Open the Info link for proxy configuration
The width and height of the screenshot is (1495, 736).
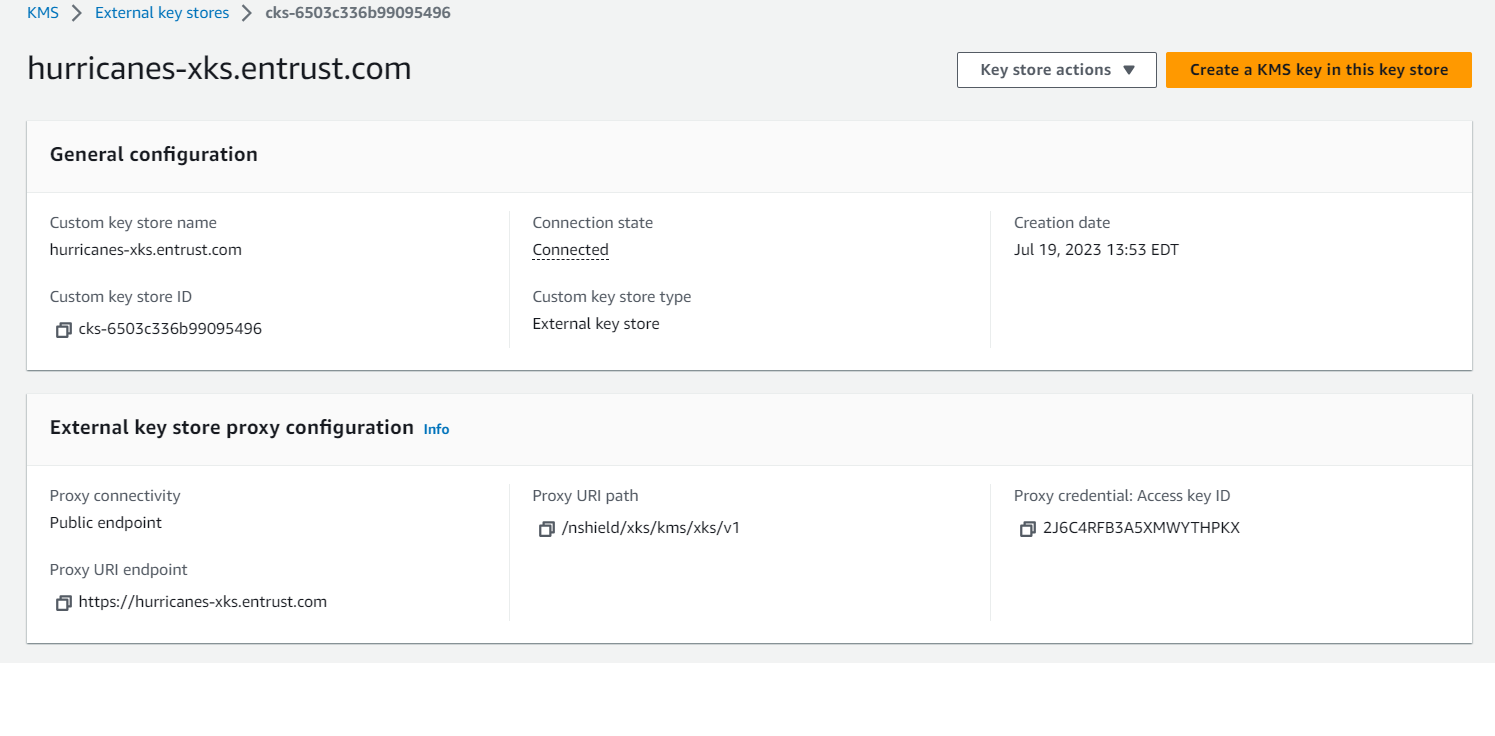tap(437, 429)
